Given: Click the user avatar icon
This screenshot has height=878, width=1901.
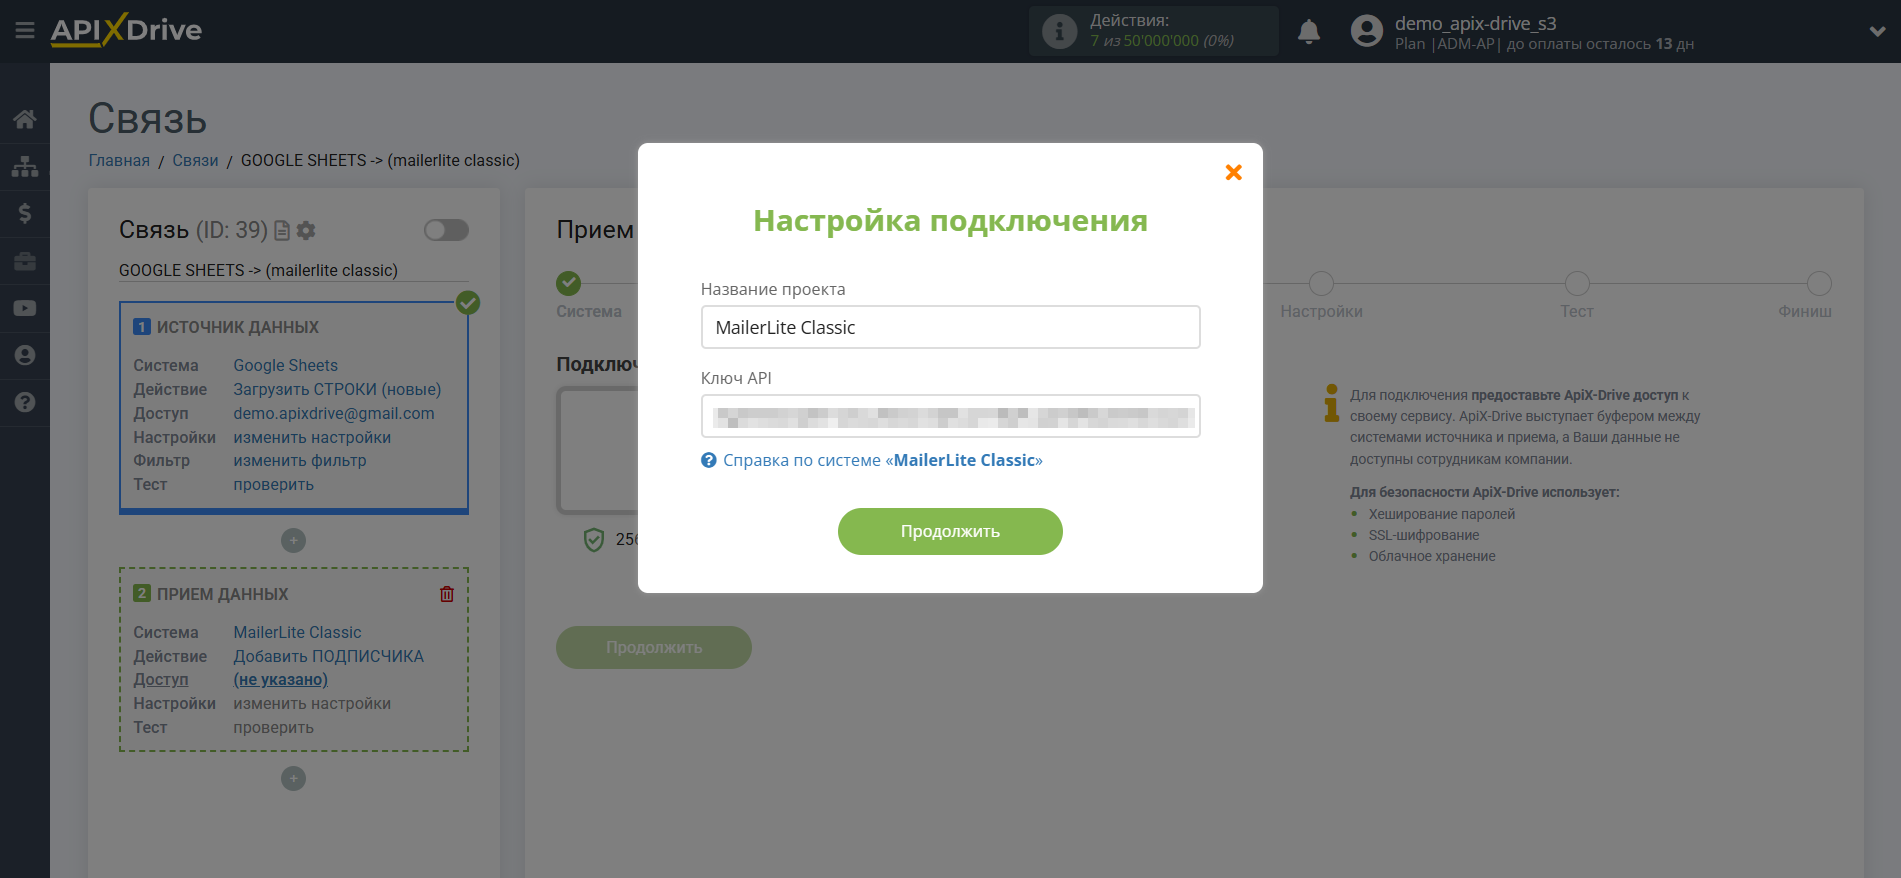Looking at the screenshot, I should coord(1366,31).
